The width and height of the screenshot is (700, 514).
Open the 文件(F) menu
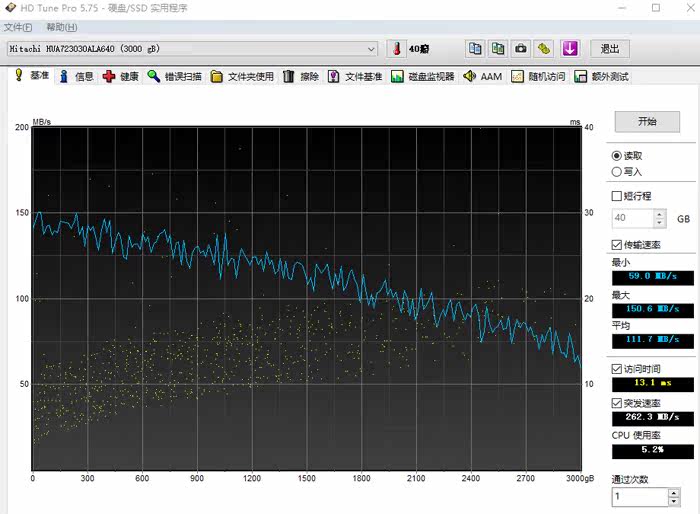tap(18, 27)
